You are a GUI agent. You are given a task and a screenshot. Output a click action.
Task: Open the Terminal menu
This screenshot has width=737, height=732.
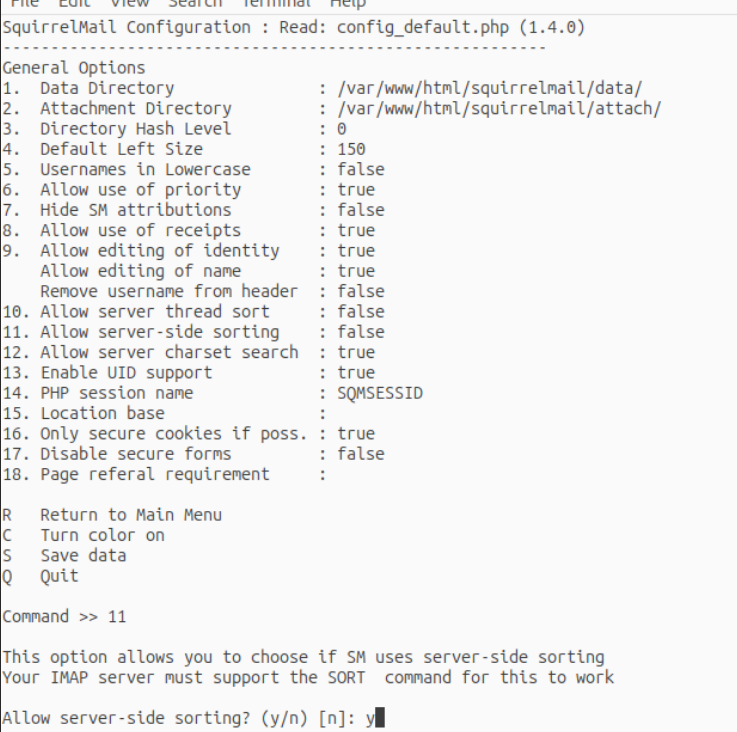click(x=276, y=4)
